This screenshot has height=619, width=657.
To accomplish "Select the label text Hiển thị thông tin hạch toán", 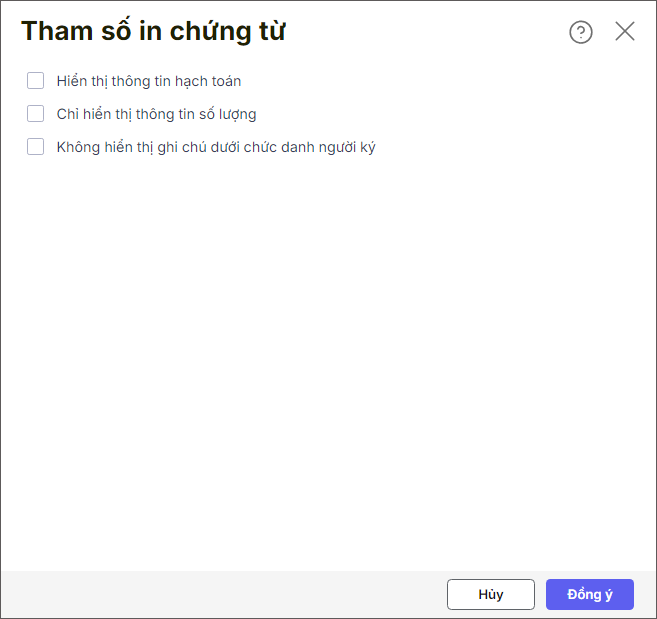I will tap(149, 81).
